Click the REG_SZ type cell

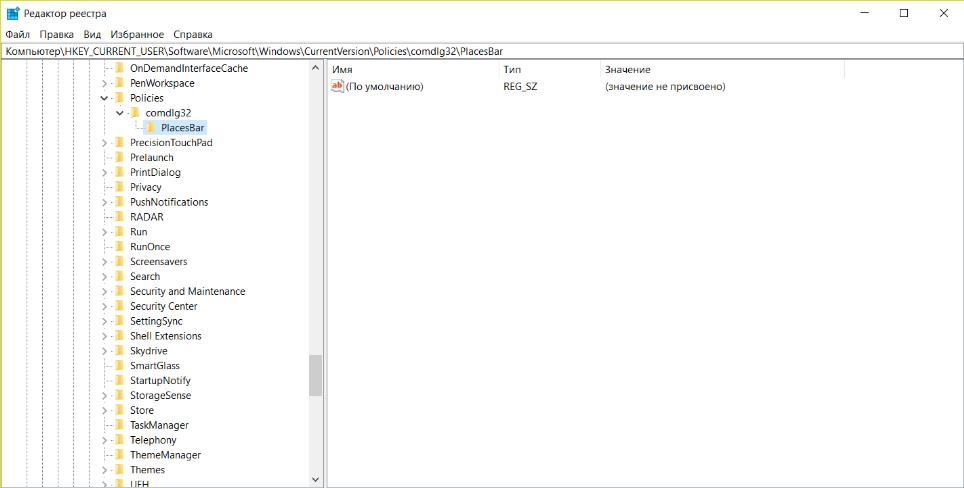click(520, 87)
